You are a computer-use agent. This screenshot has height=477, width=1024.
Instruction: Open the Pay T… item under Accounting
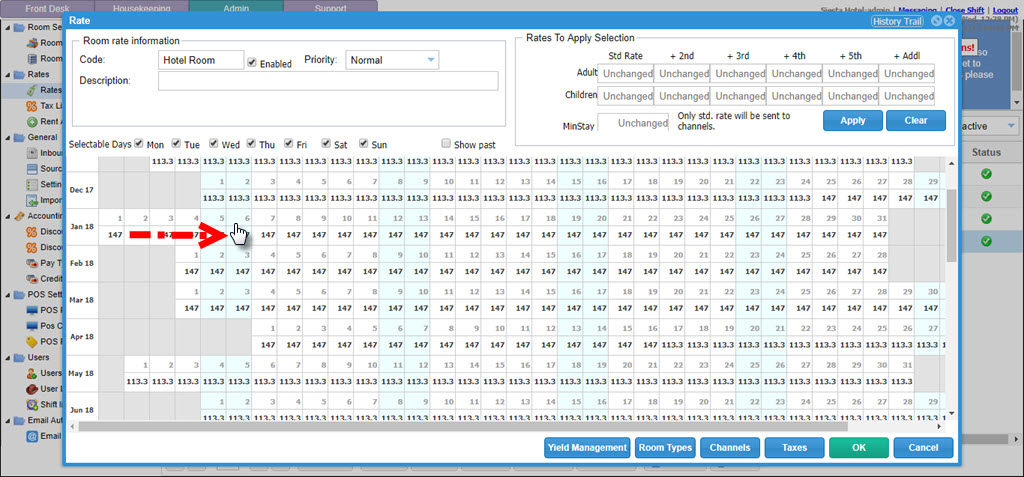coord(45,263)
